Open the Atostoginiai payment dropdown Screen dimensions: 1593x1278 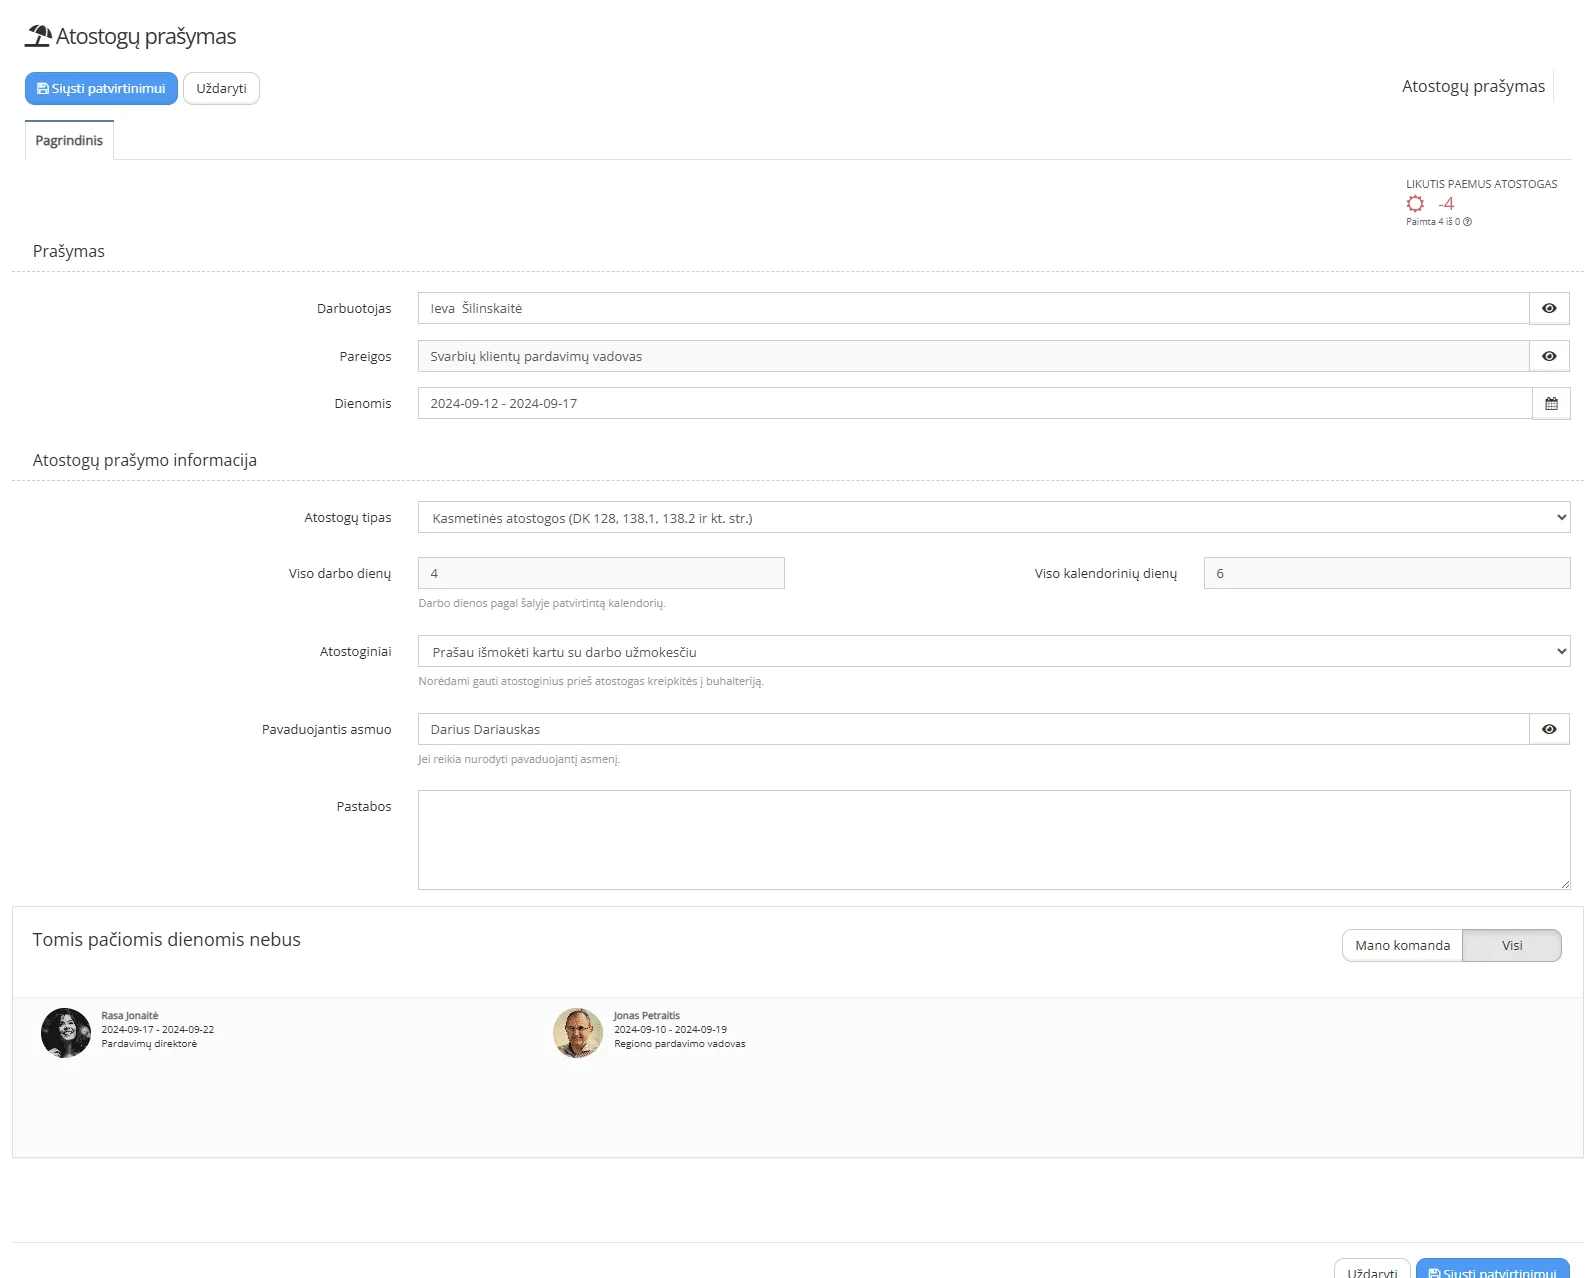click(993, 652)
